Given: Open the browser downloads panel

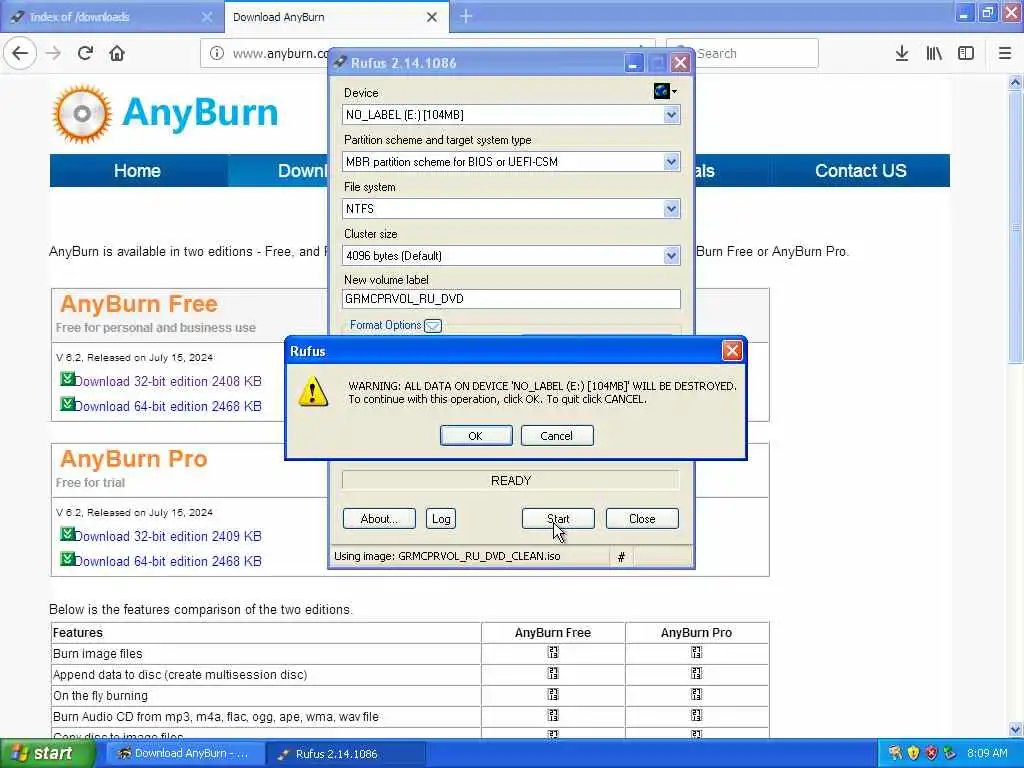Looking at the screenshot, I should [x=902, y=53].
